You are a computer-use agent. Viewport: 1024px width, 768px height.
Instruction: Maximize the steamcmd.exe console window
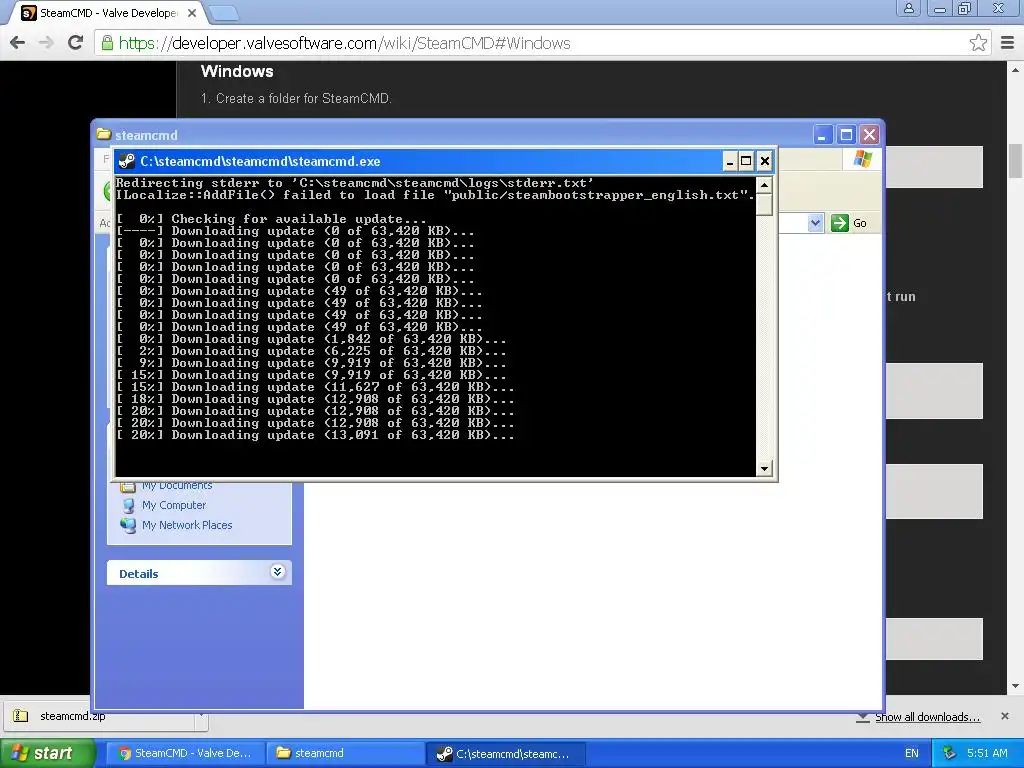tap(746, 161)
